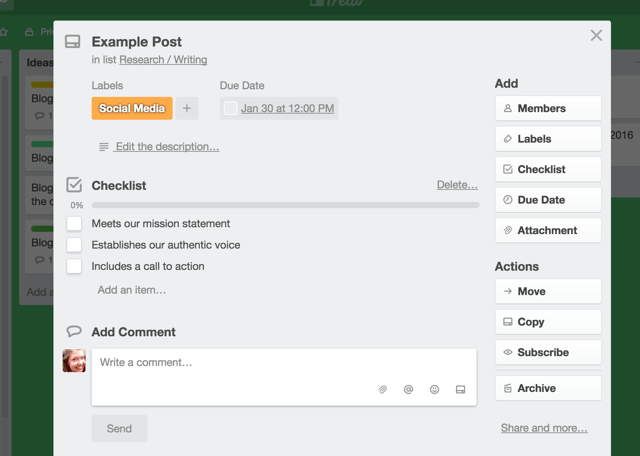Click the user avatar beside the comment box

coord(74,361)
